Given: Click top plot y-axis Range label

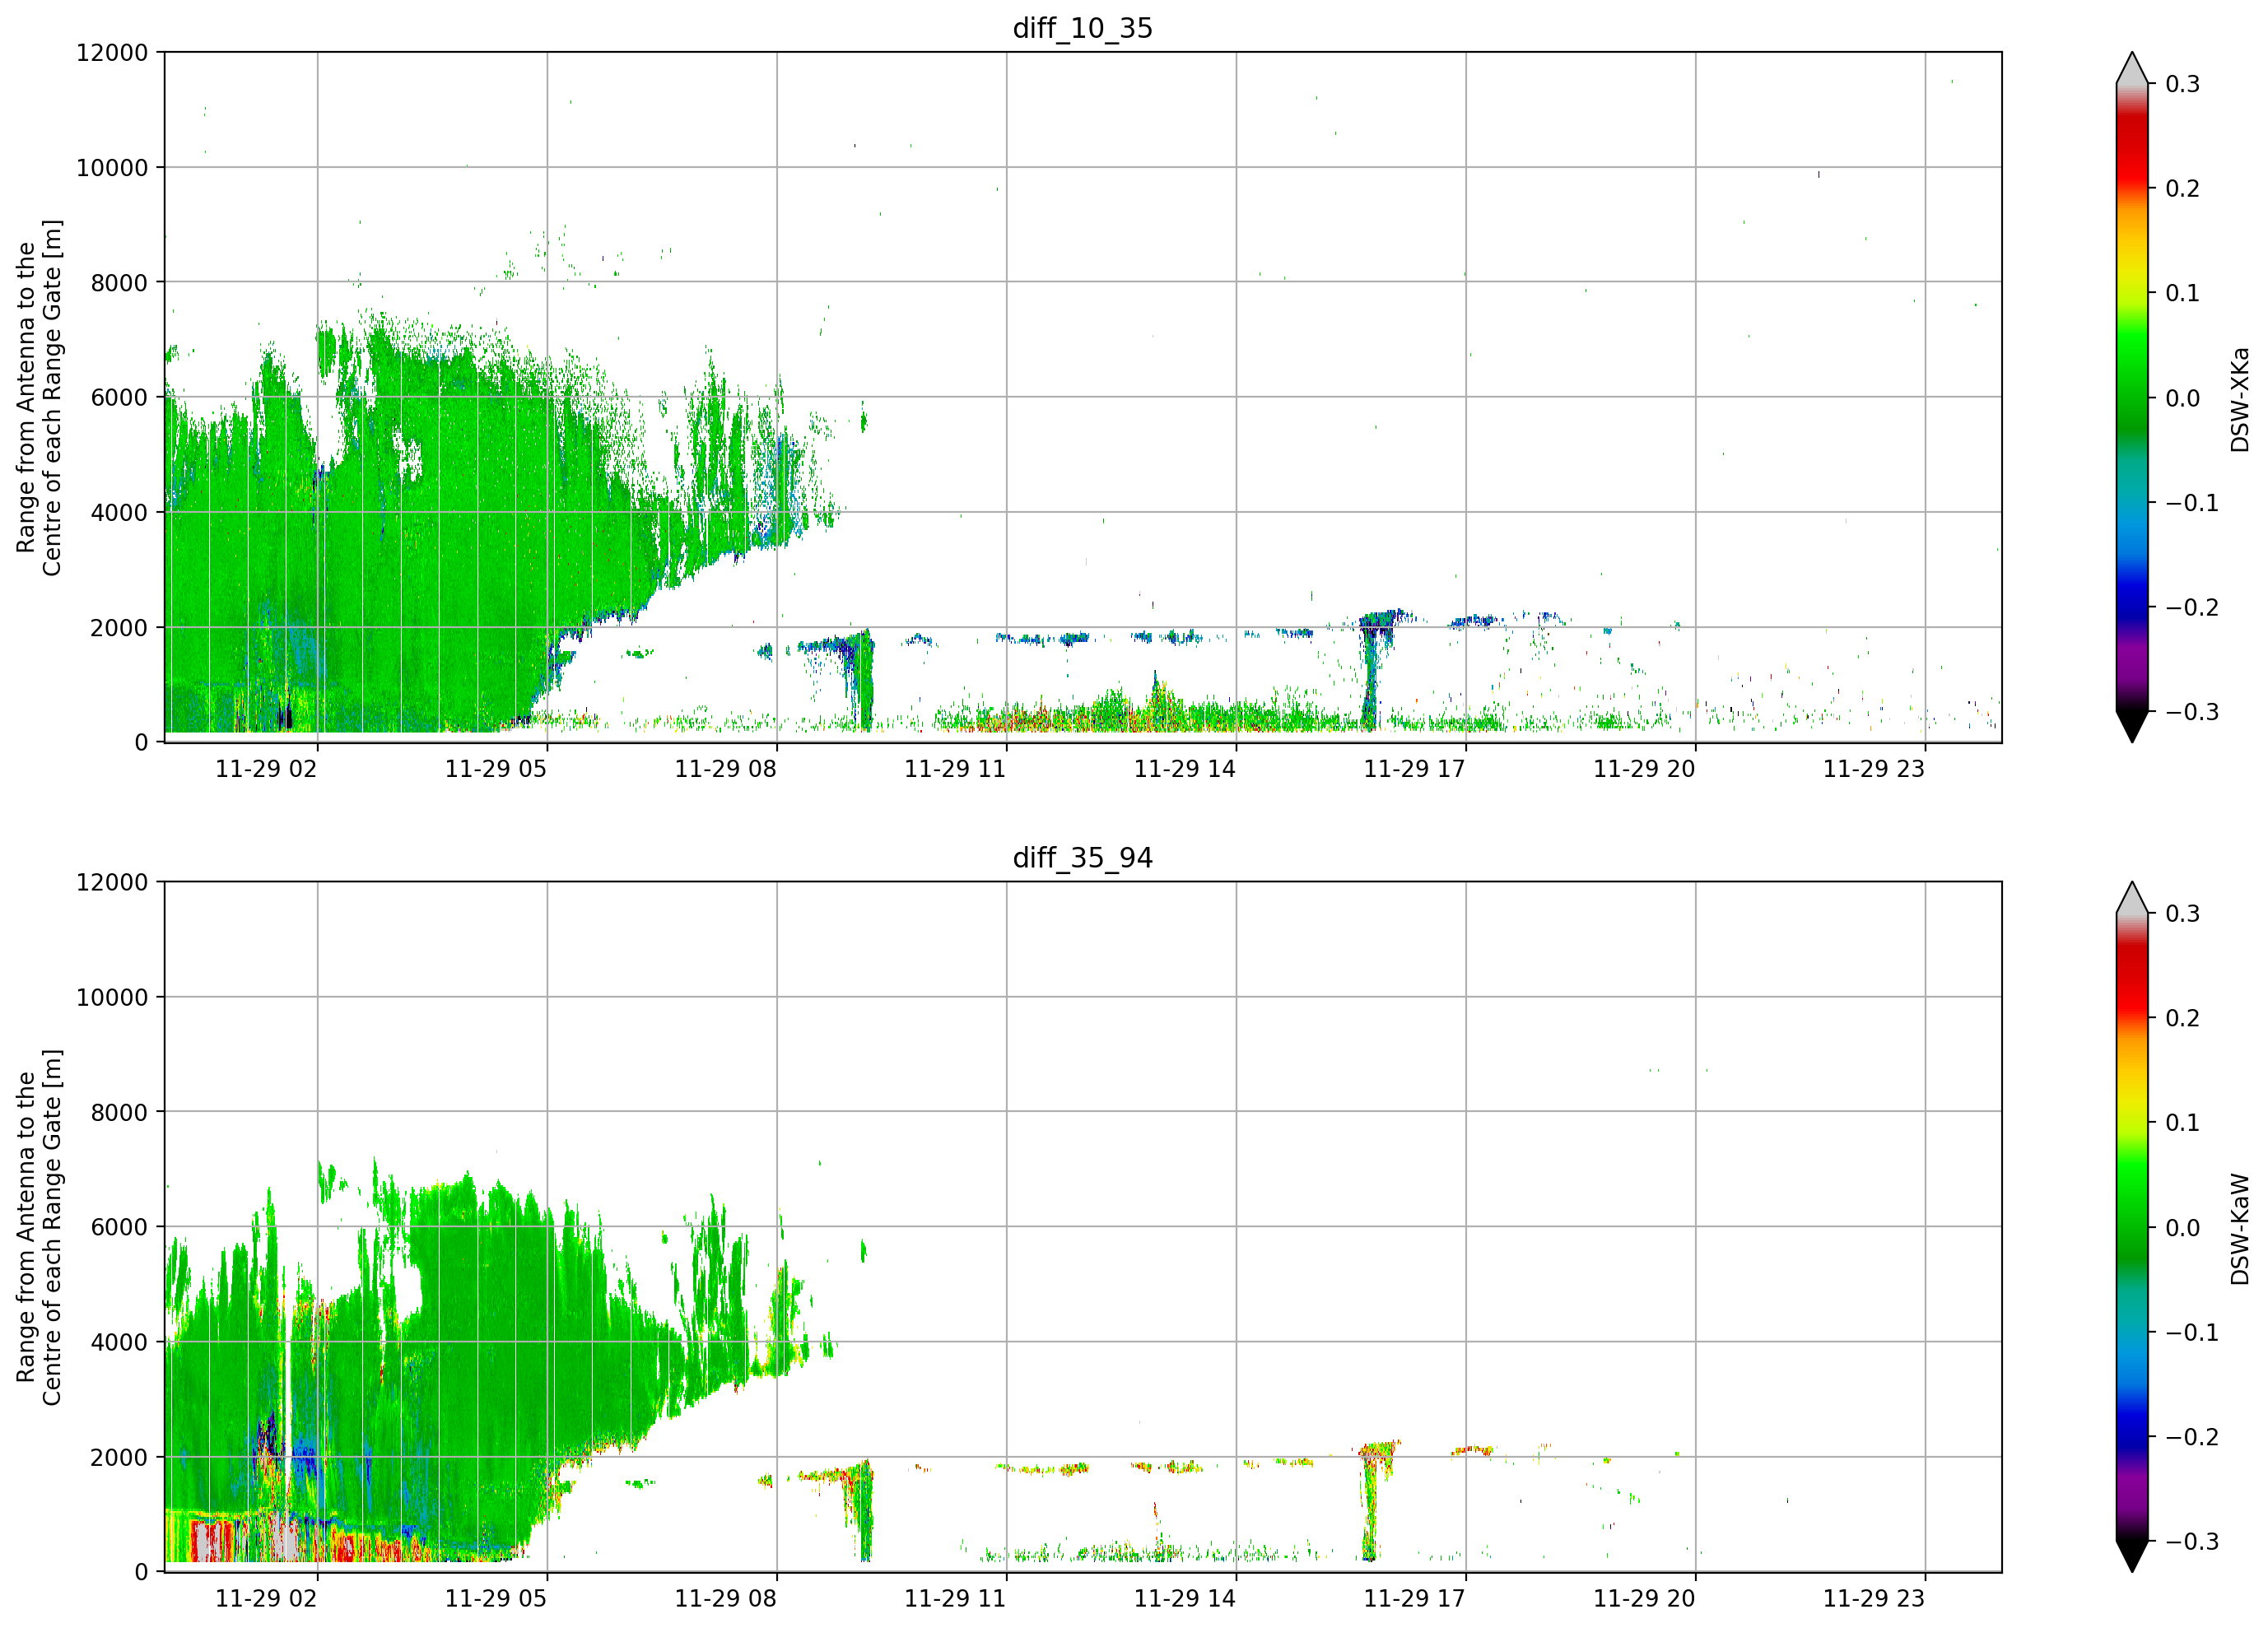Looking at the screenshot, I should pyautogui.click(x=39, y=398).
